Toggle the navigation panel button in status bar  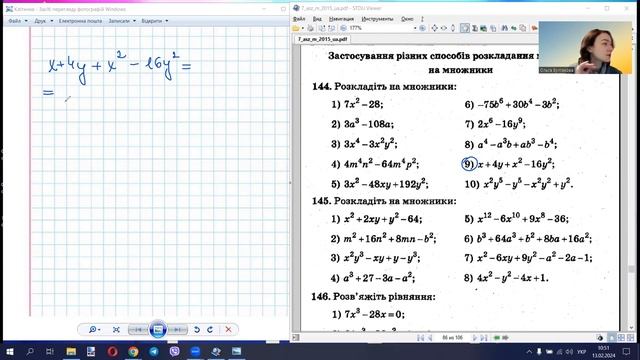pos(296,338)
